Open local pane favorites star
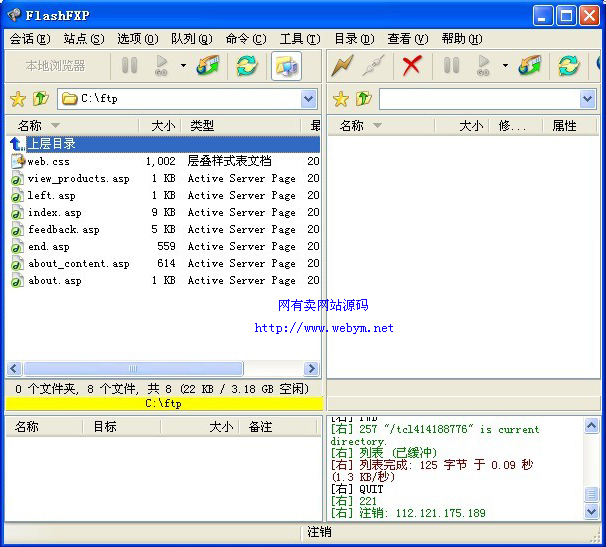This screenshot has height=547, width=606. pos(18,99)
